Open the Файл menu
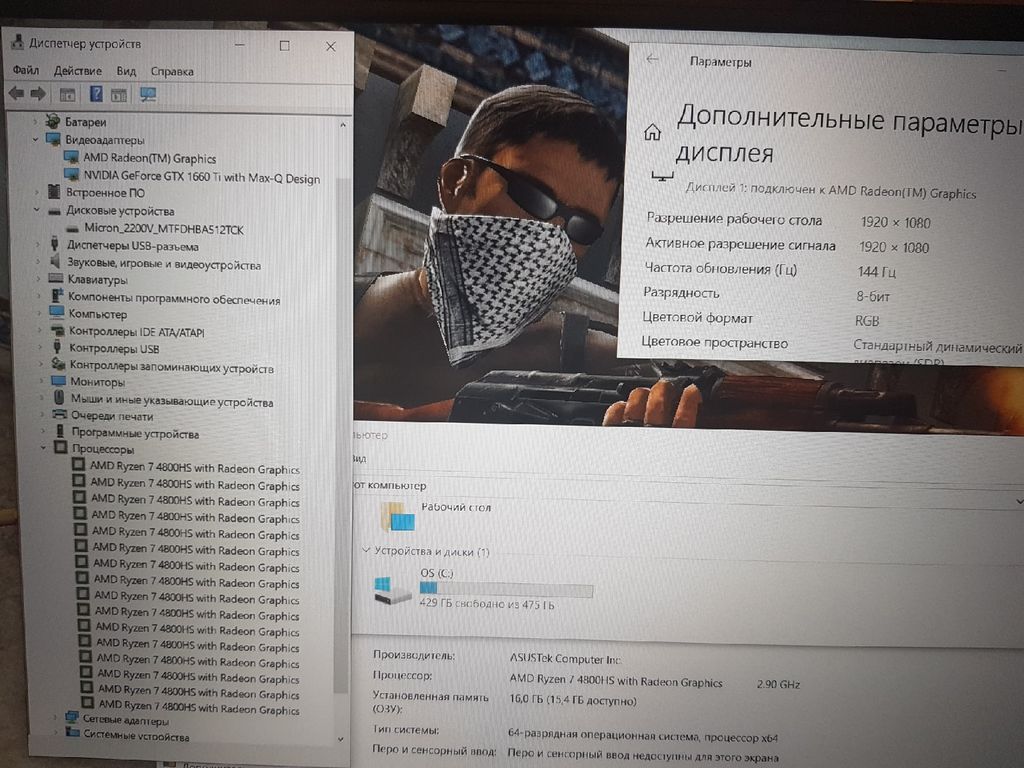This screenshot has width=1024, height=768. coord(25,70)
